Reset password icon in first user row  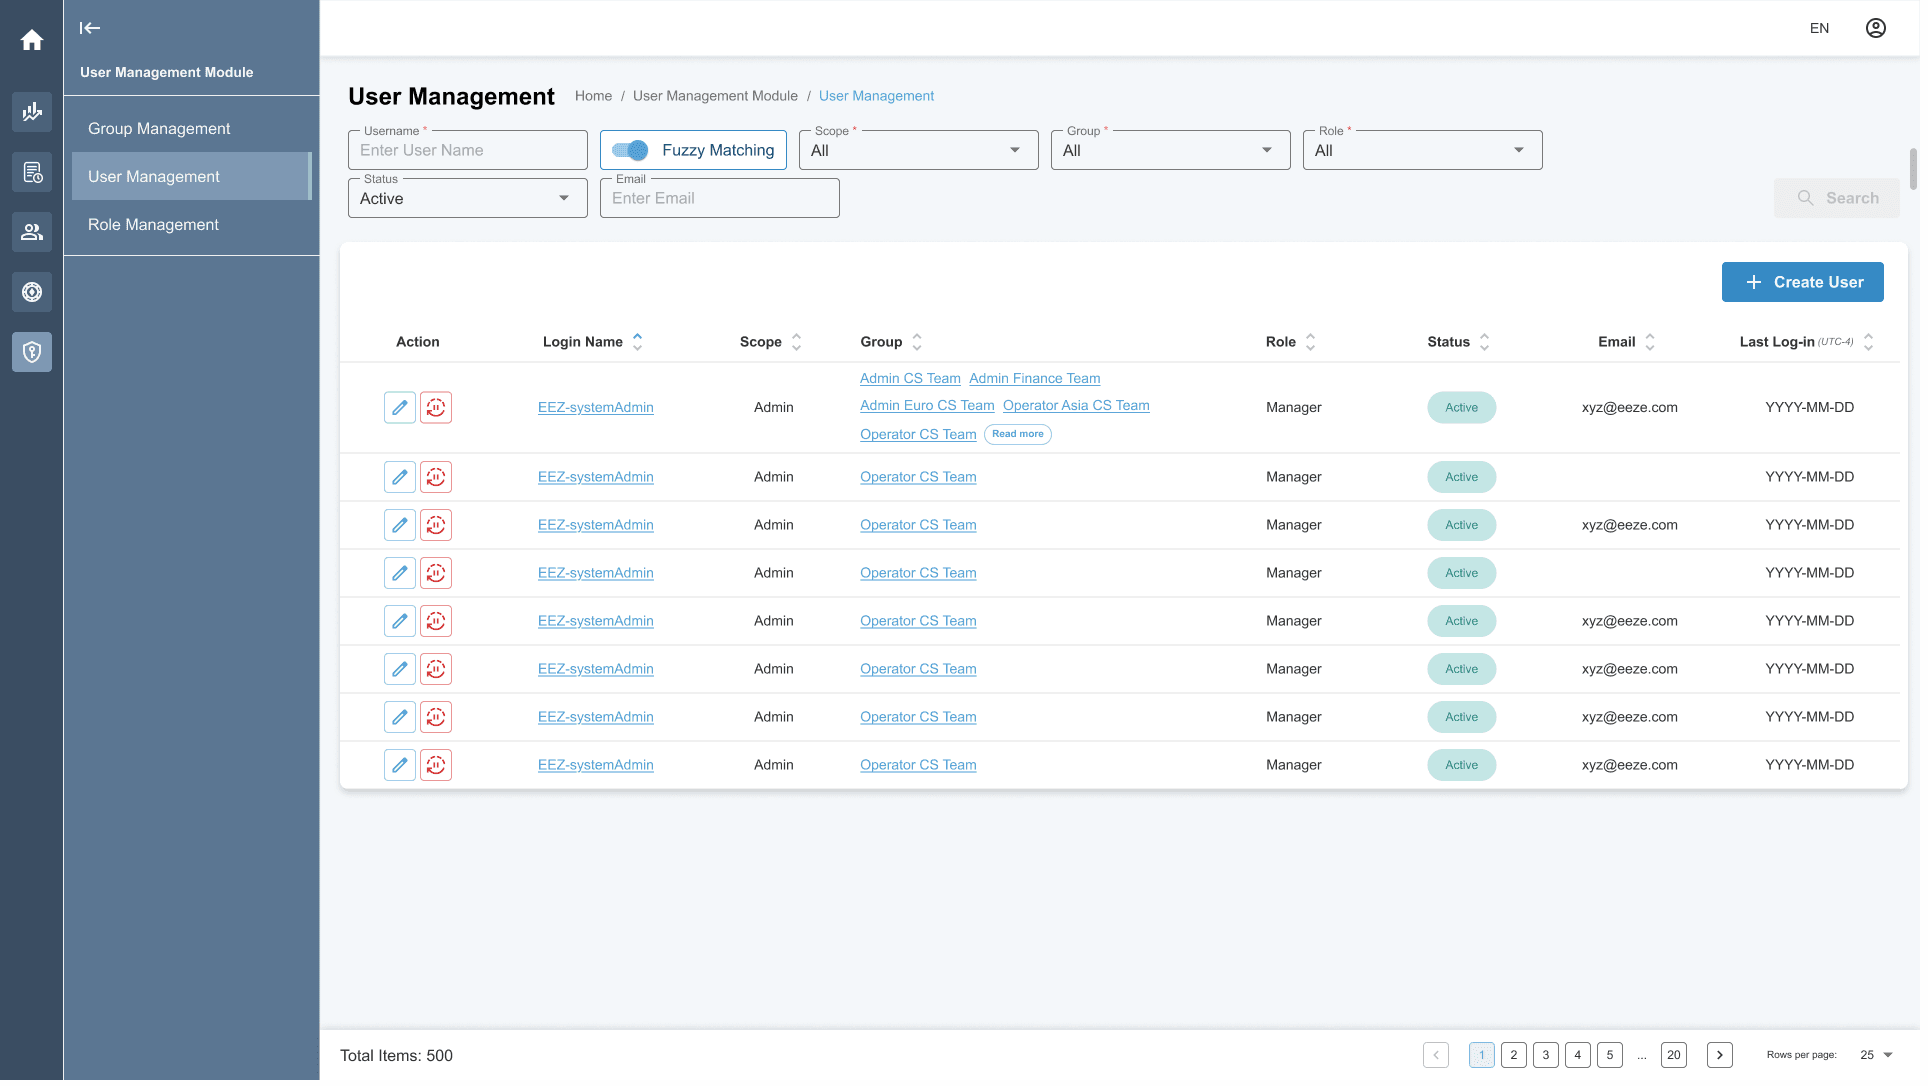437,409
